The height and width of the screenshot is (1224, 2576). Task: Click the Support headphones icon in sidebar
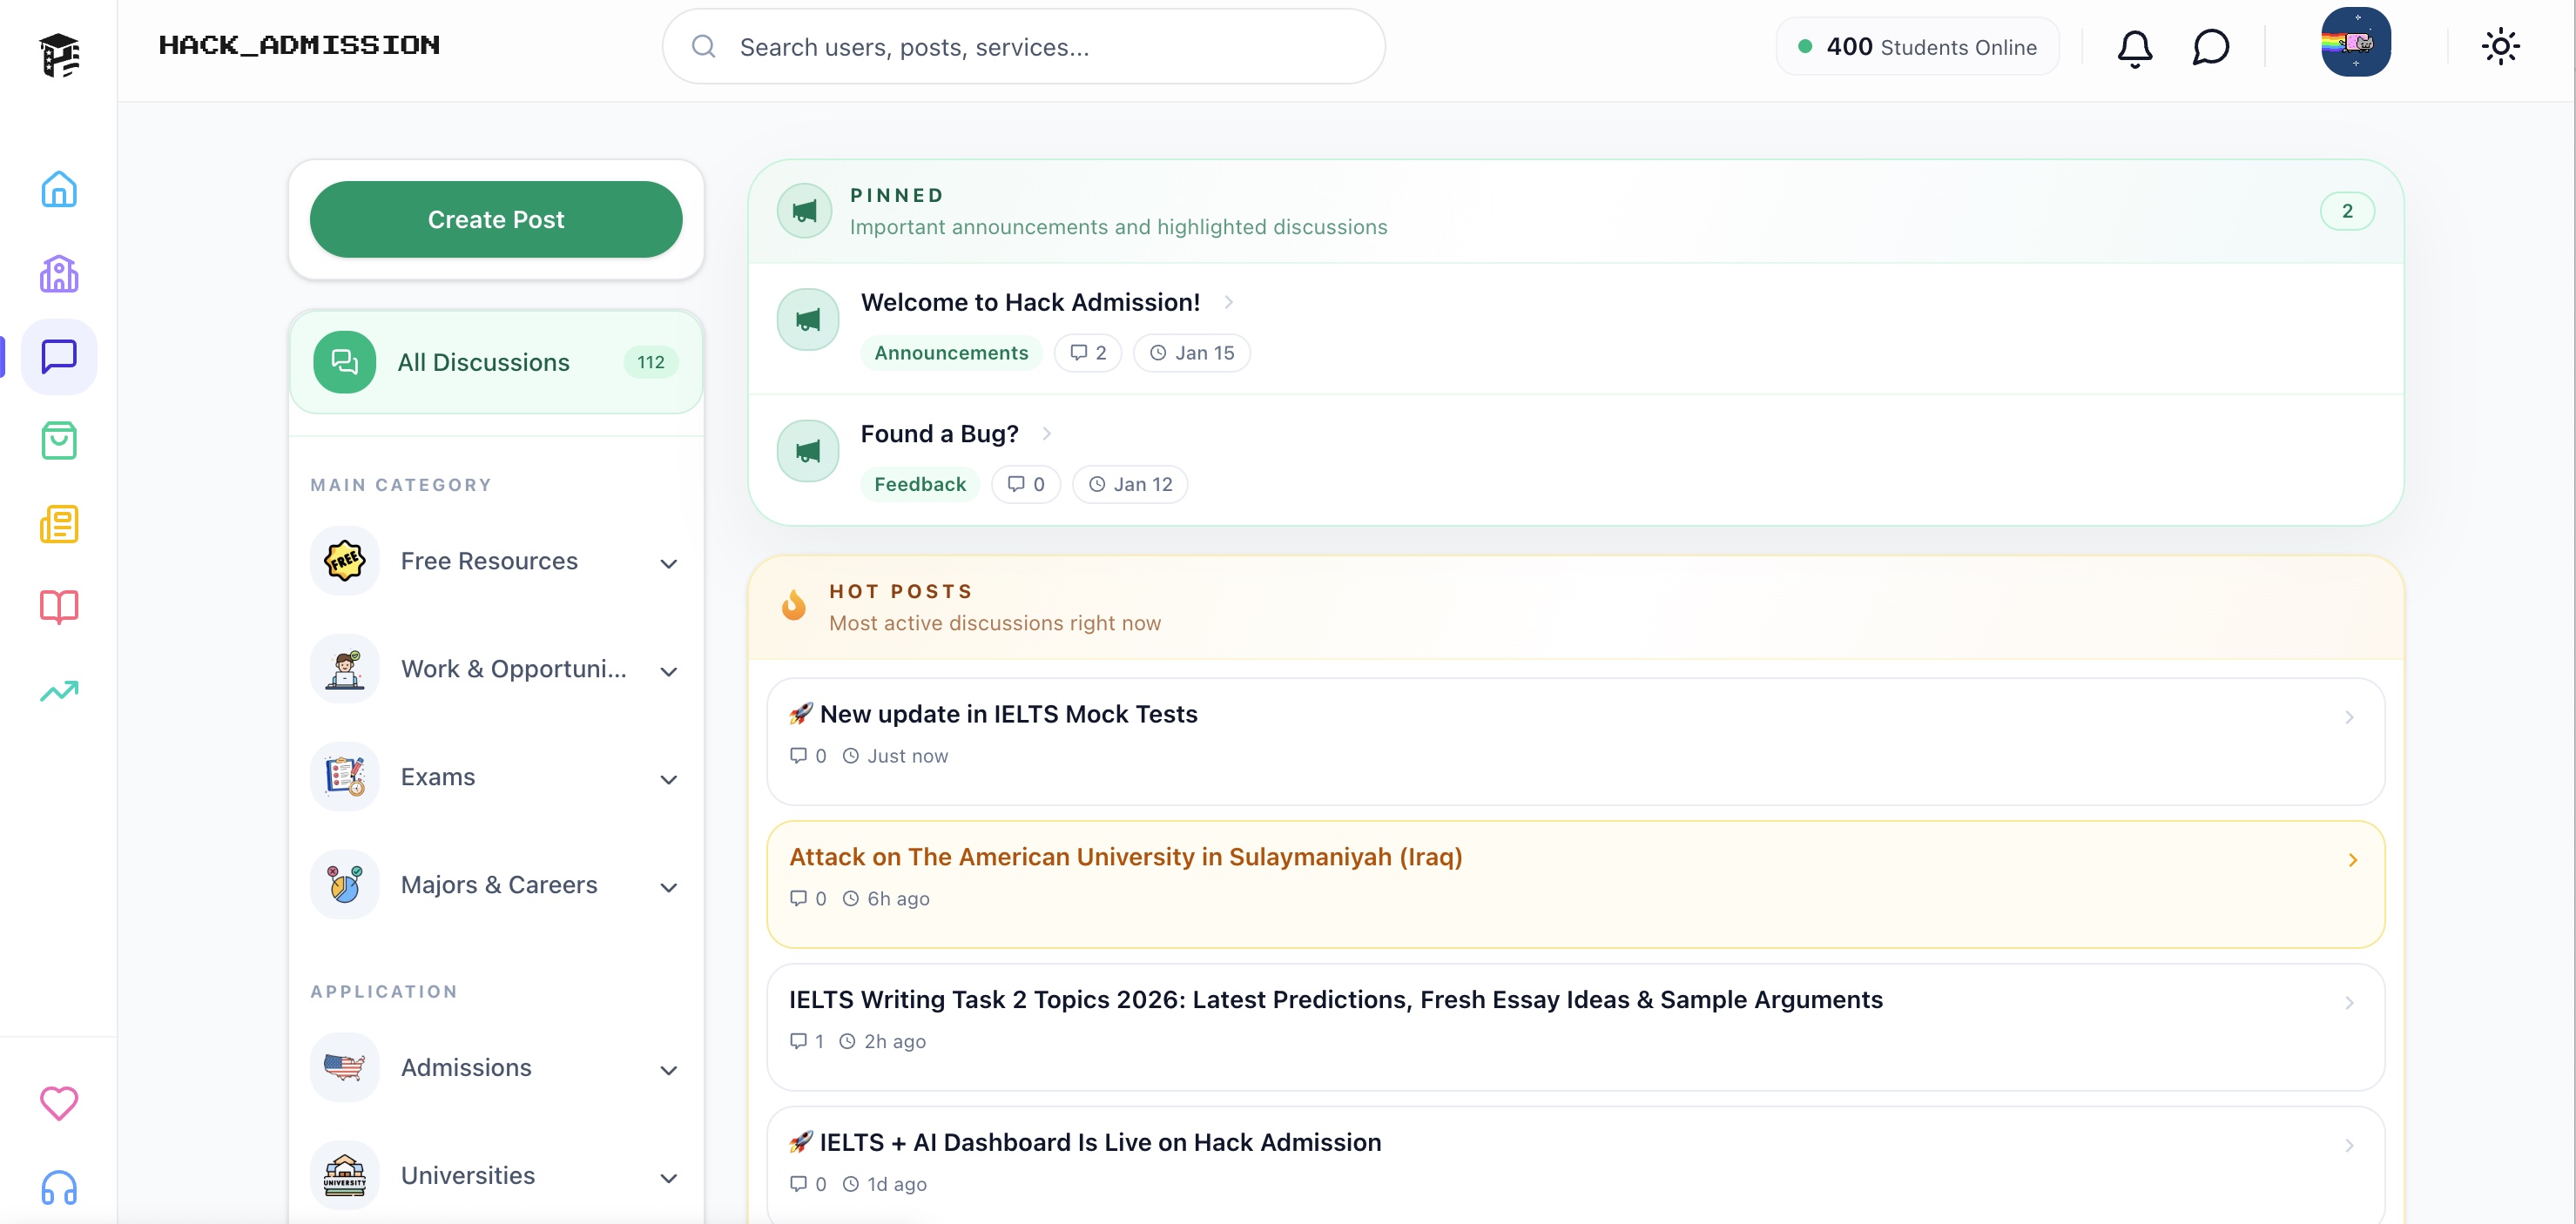[58, 1188]
